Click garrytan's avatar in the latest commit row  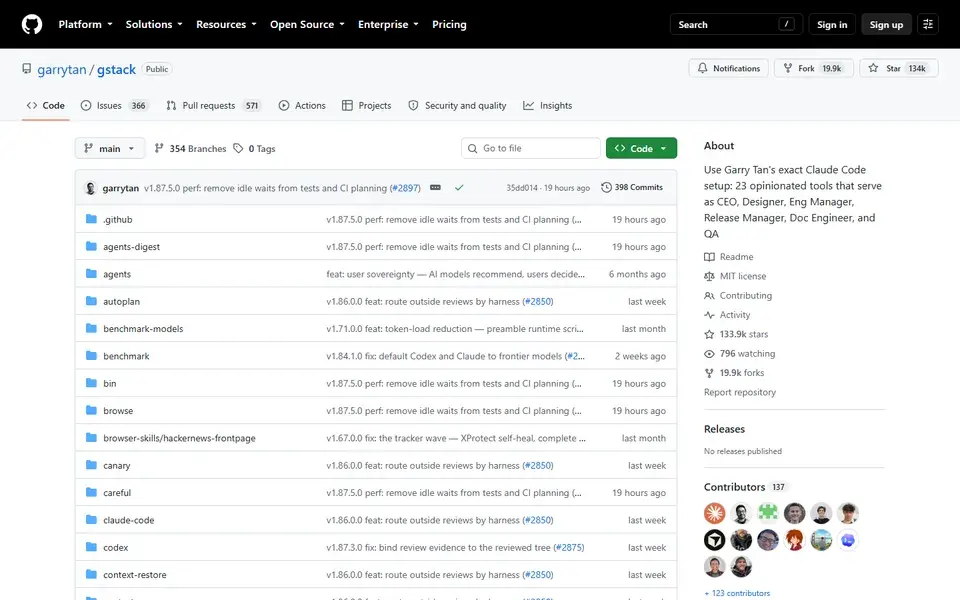pos(90,188)
